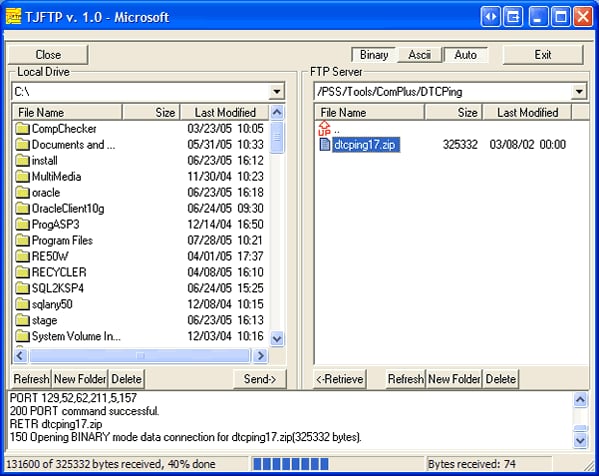This screenshot has width=599, height=476.
Task: Sort local files by Size header
Action: tap(151, 112)
